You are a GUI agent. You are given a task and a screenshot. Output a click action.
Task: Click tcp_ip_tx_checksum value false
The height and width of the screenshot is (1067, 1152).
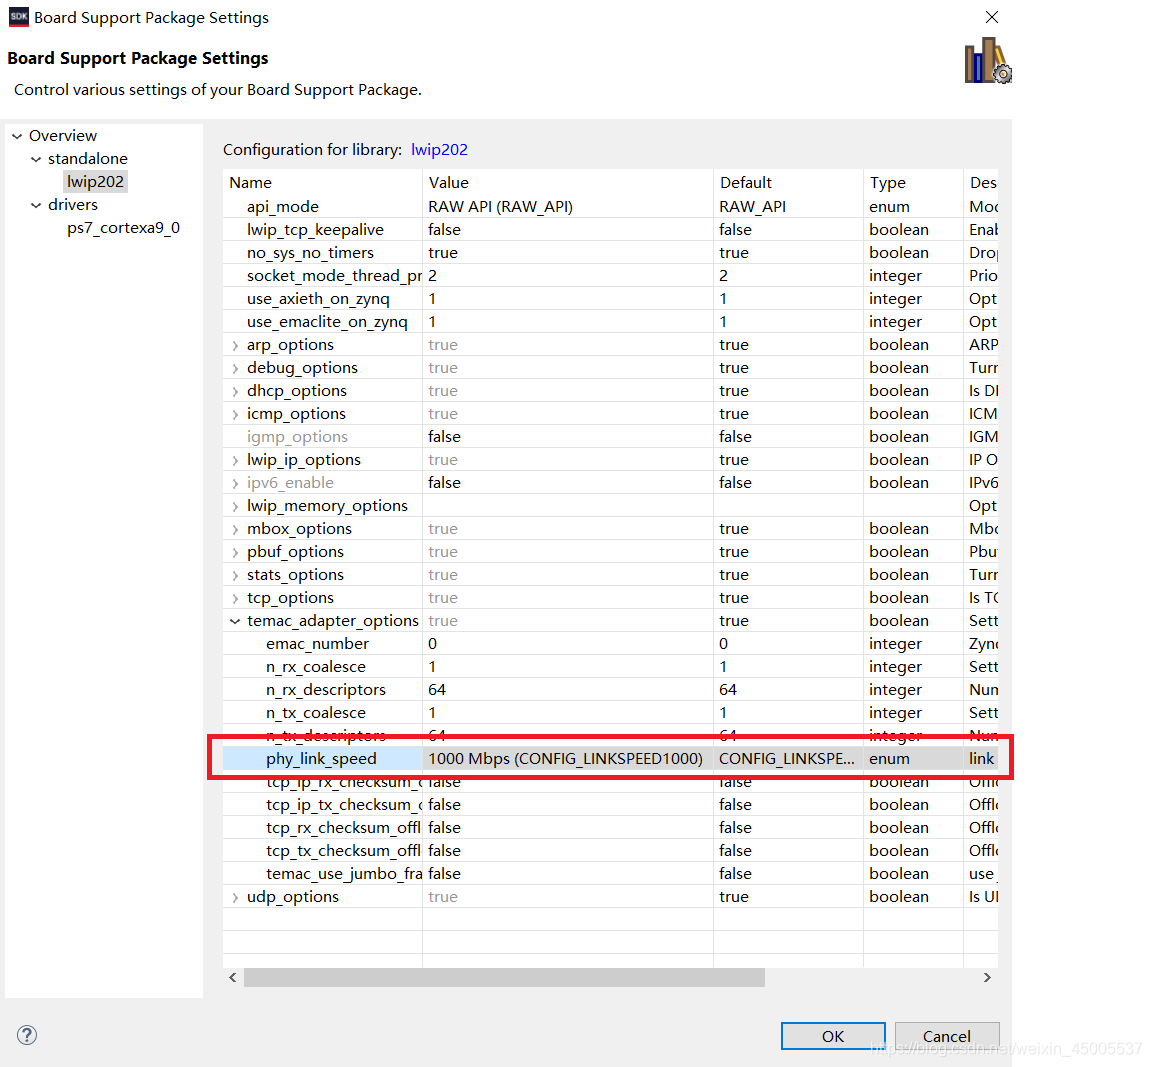(x=567, y=805)
